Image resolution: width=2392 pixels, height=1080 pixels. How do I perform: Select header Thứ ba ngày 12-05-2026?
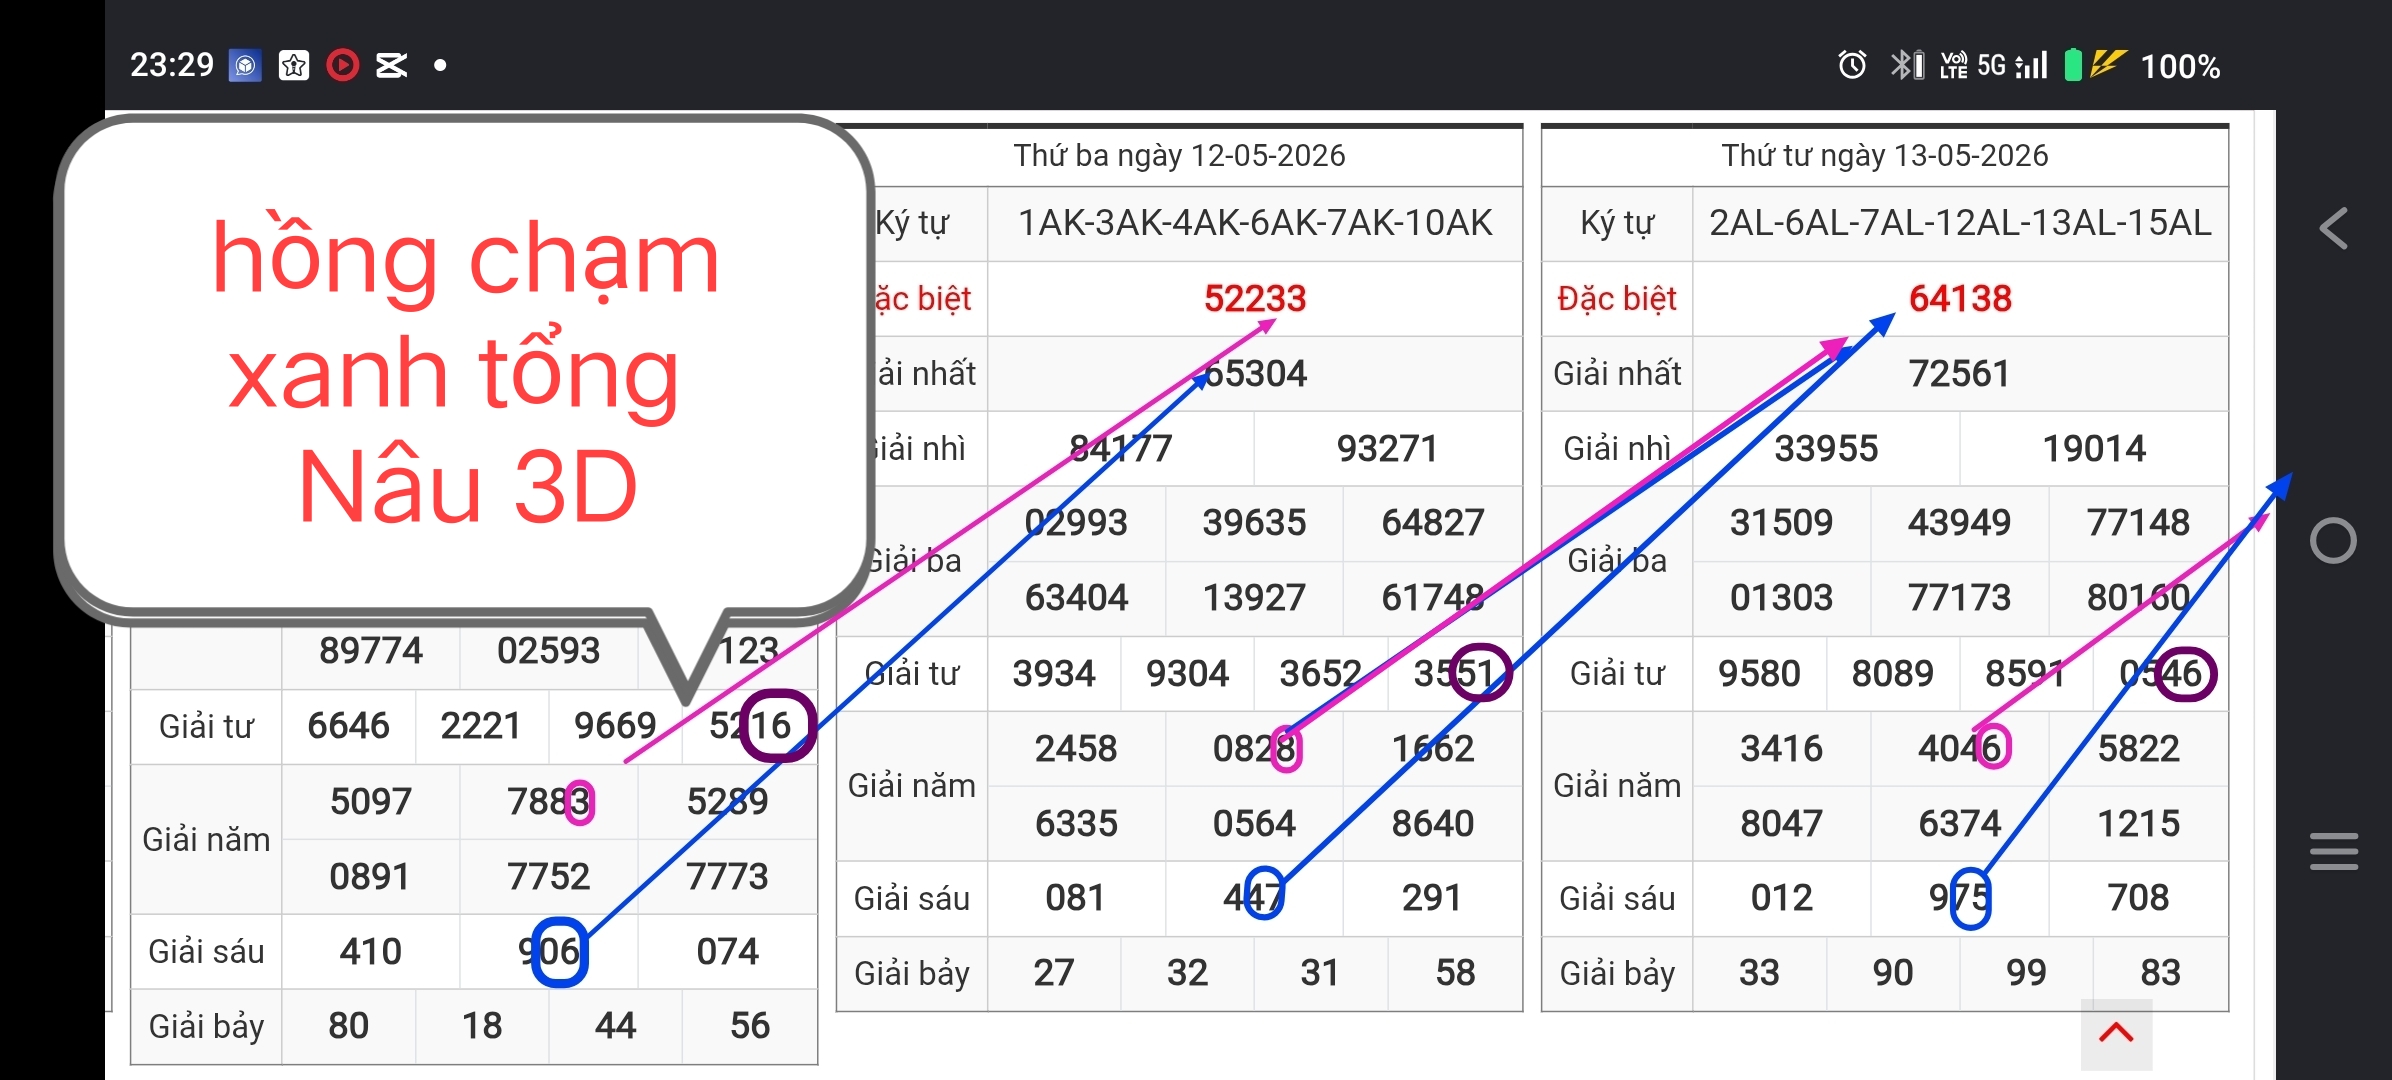[x=1179, y=155]
